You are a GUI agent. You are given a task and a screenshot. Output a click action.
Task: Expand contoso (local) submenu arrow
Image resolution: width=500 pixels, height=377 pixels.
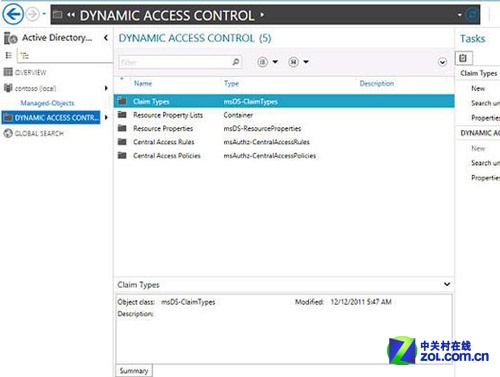pyautogui.click(x=106, y=88)
